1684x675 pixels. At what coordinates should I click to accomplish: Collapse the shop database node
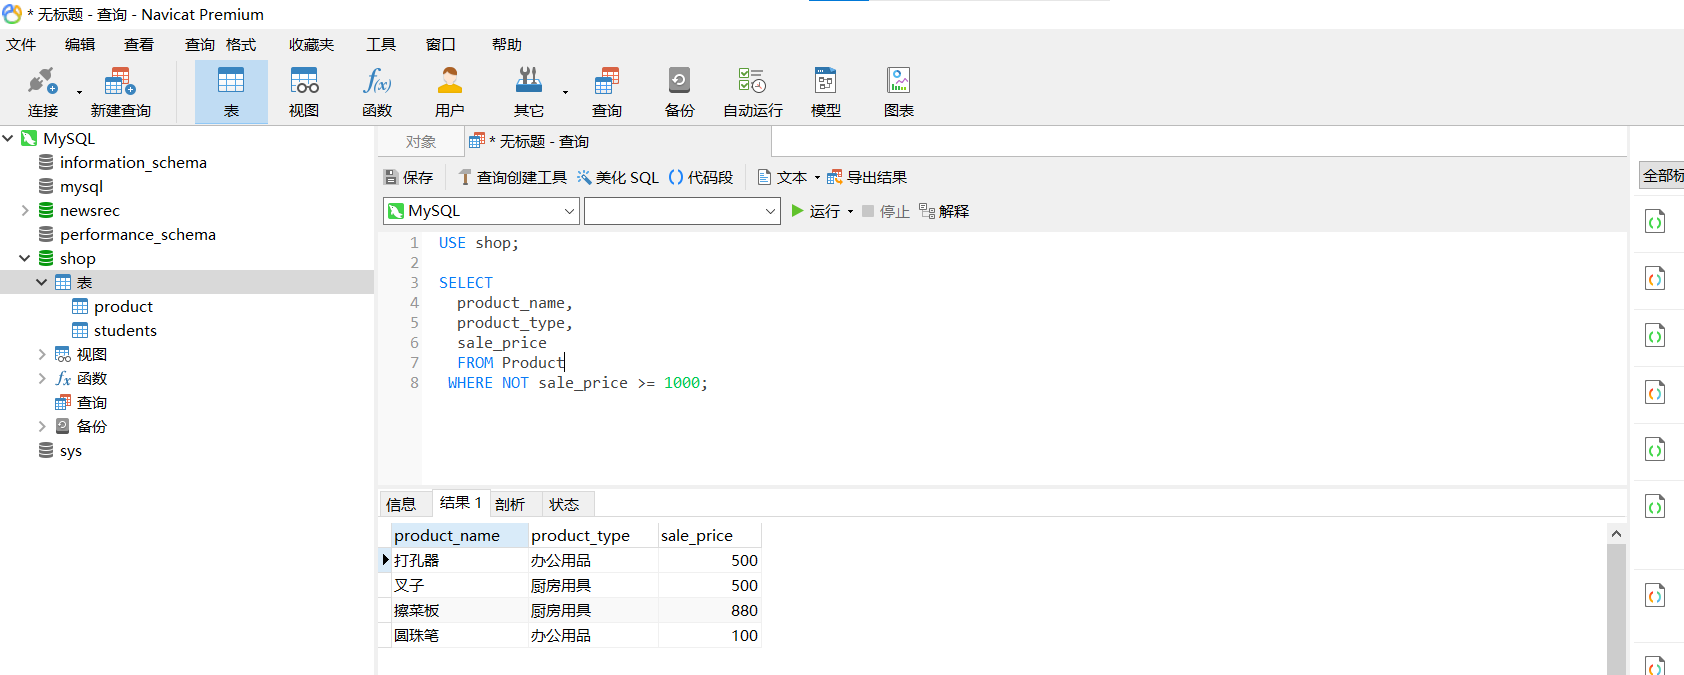[25, 258]
